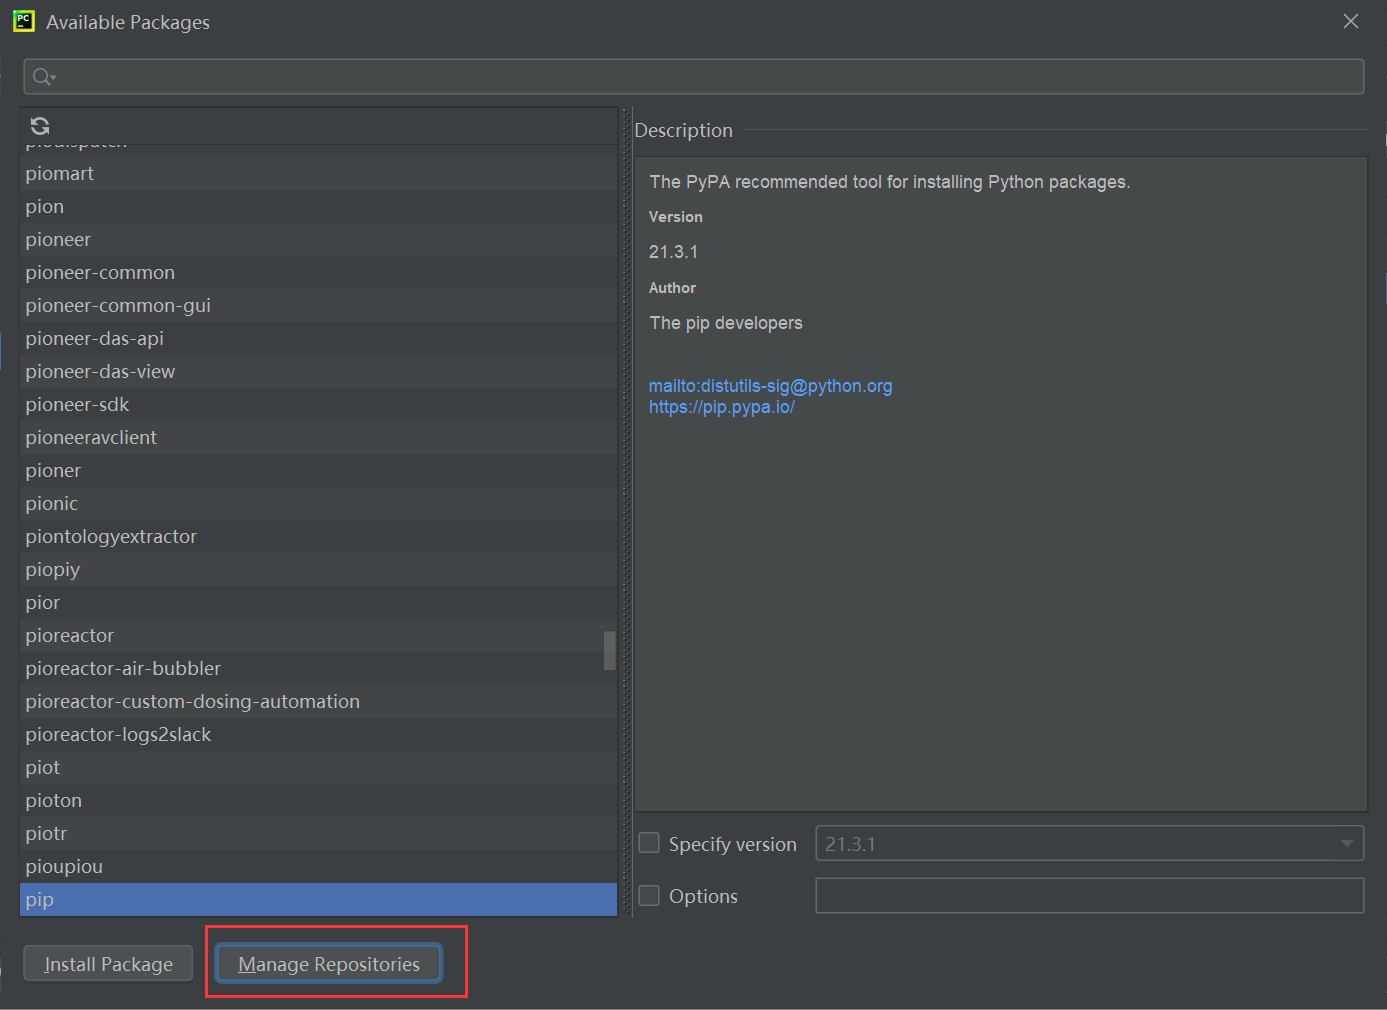1387x1010 pixels.
Task: Select the pioreactor package
Action: (70, 635)
